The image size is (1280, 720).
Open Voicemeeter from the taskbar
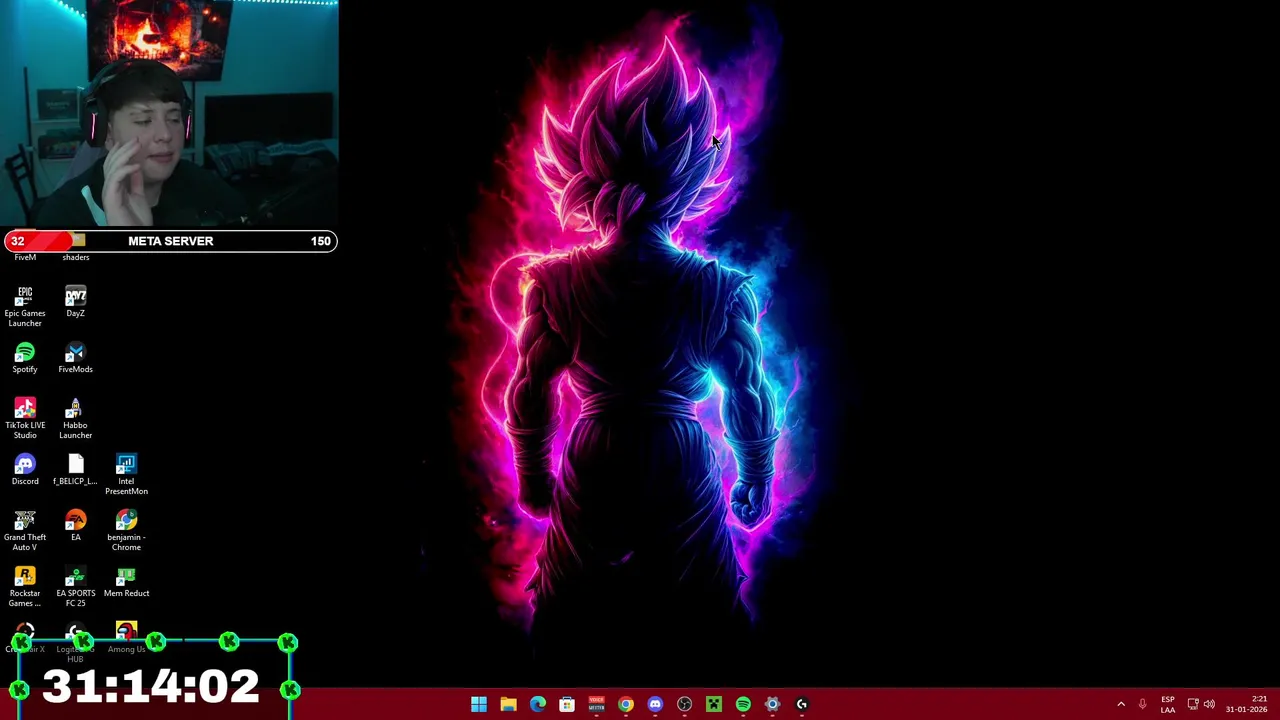coord(596,704)
